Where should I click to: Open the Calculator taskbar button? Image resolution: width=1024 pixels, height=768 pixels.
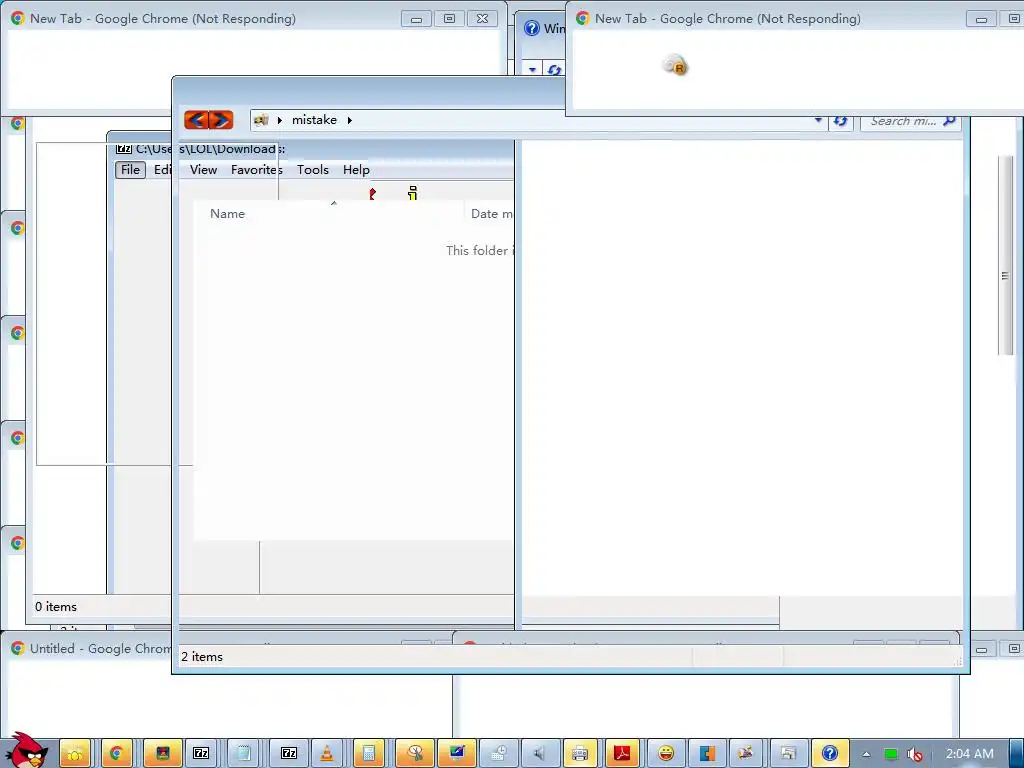[x=368, y=754]
